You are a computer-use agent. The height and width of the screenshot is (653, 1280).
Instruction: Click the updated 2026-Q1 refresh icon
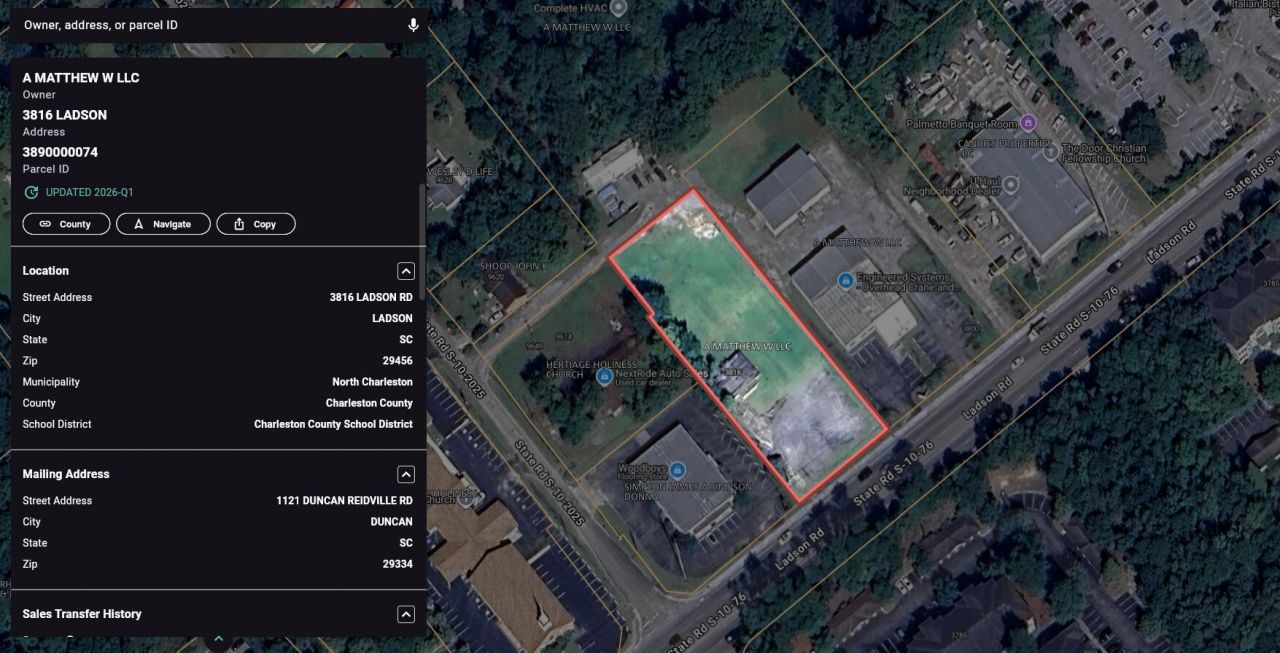pyautogui.click(x=31, y=192)
